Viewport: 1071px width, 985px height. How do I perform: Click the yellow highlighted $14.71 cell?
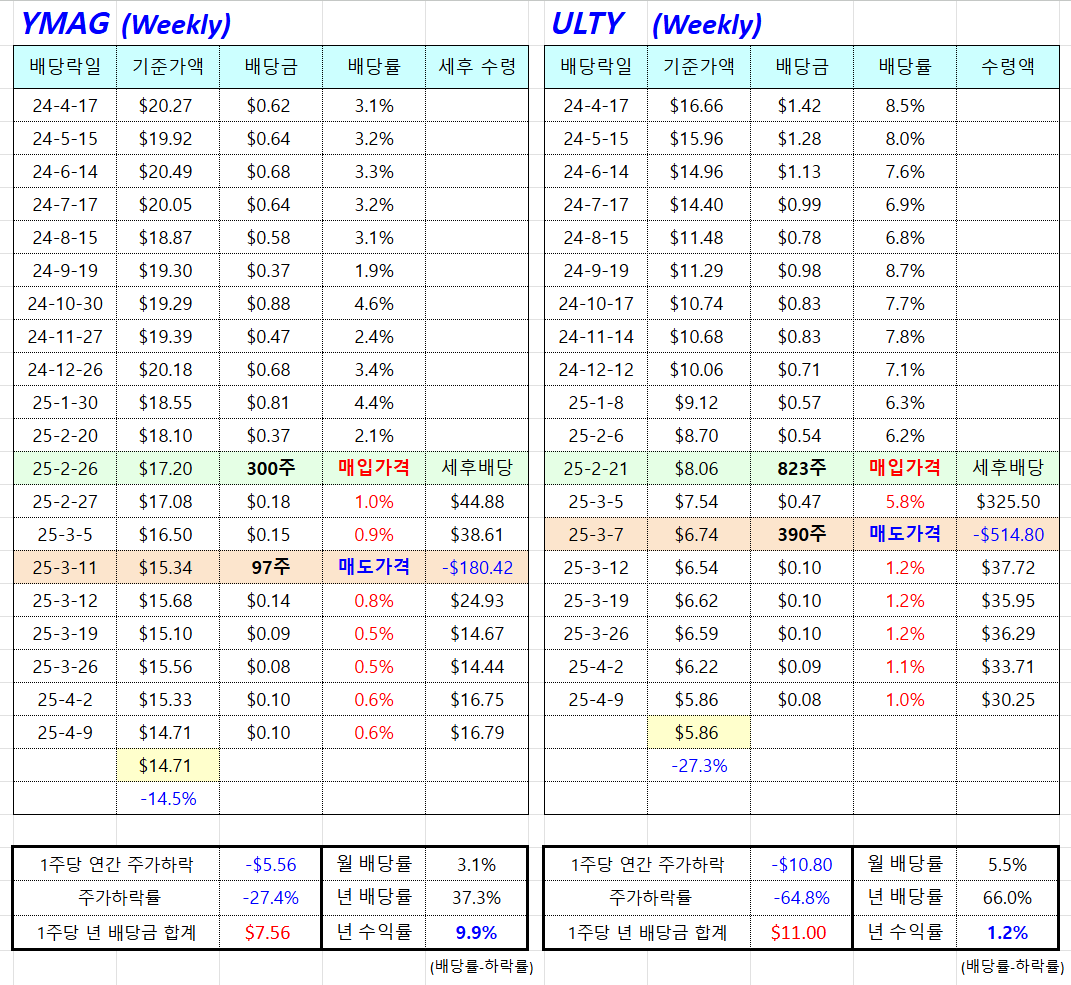coord(168,765)
